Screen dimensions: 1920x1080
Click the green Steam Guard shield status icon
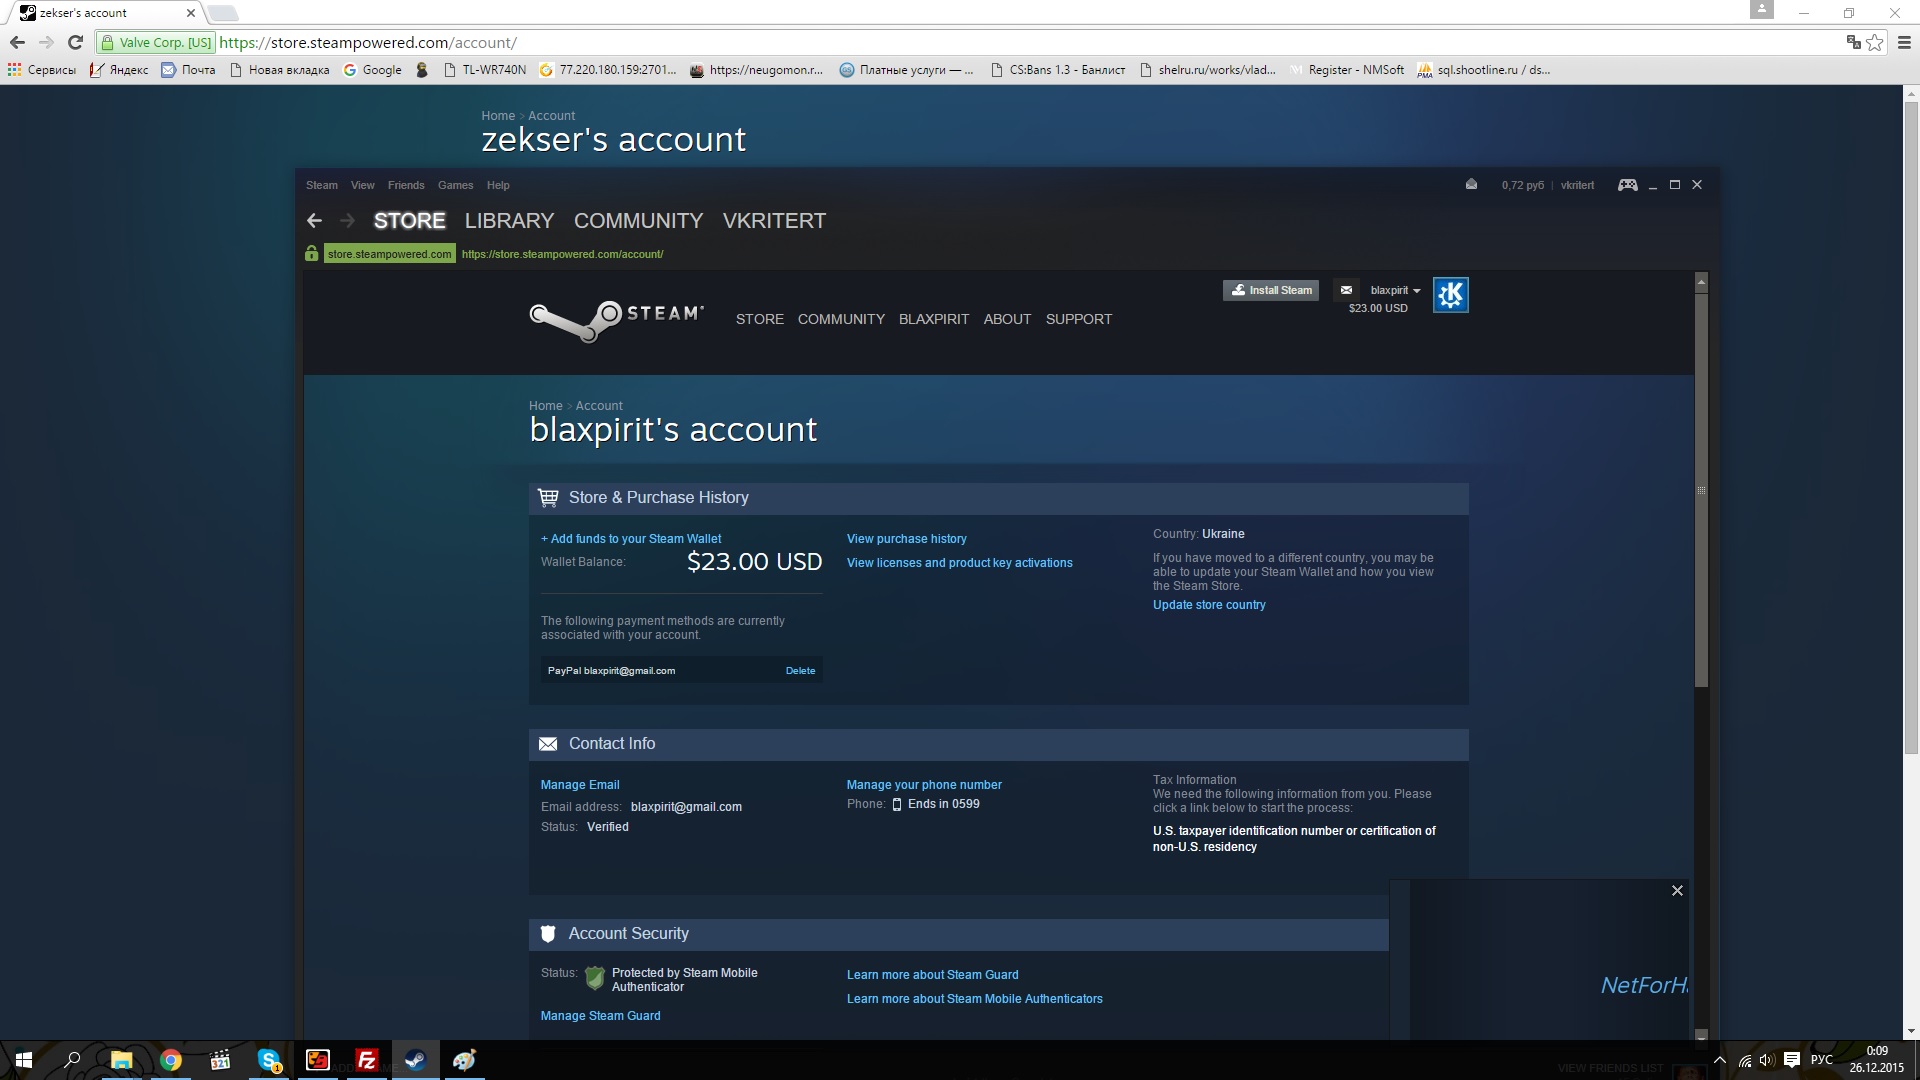(595, 978)
